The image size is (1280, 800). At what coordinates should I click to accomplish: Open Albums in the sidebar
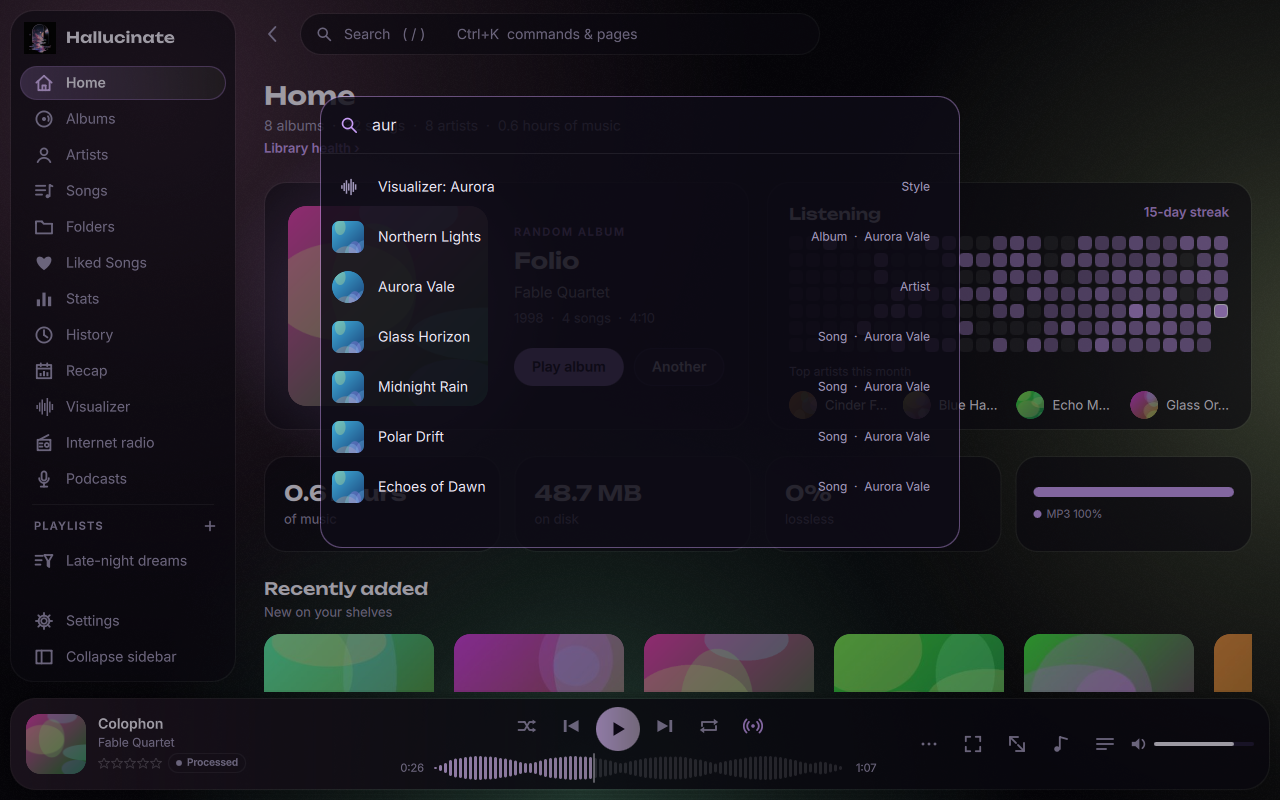(x=123, y=119)
